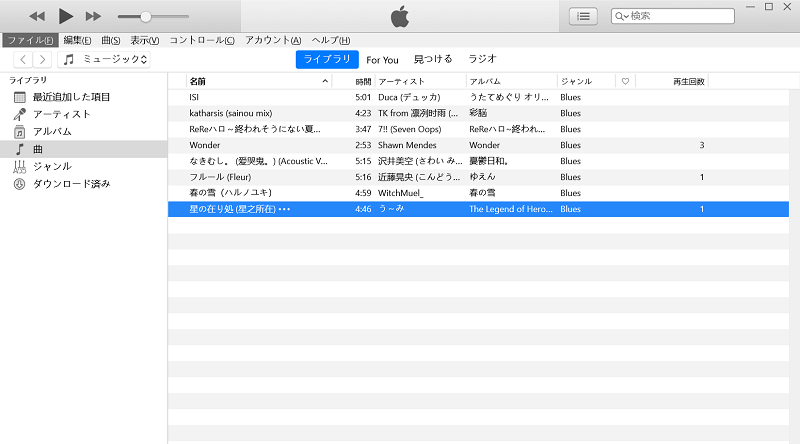Image resolution: width=800 pixels, height=444 pixels.
Task: Click the ライブラリ sidebar heading
Action: tap(28, 80)
